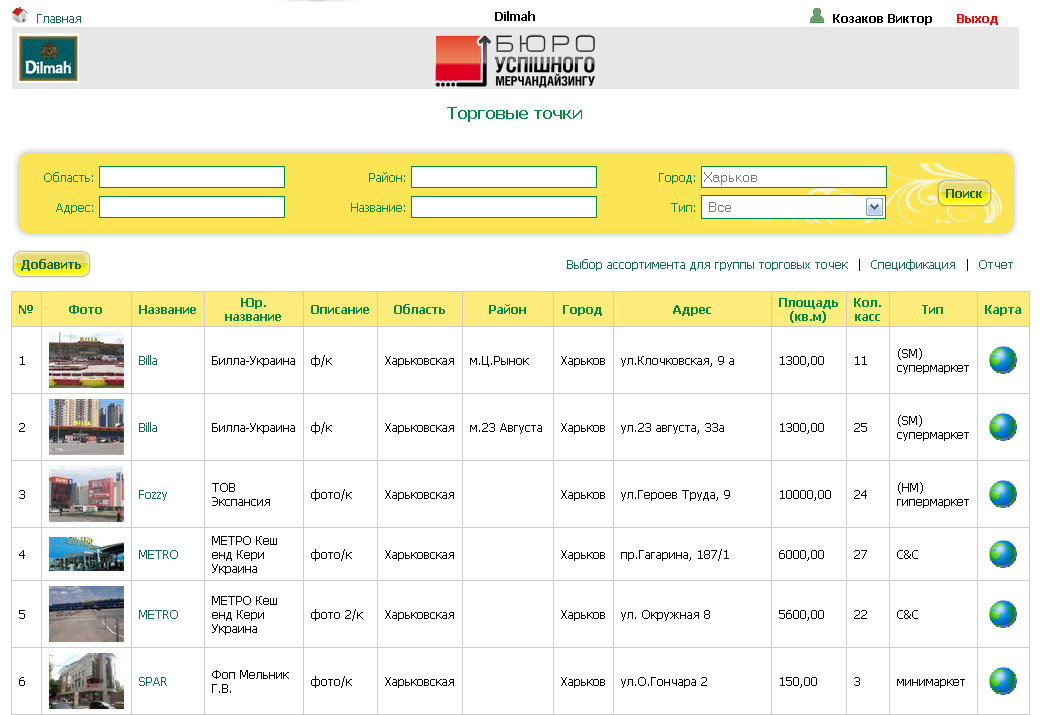This screenshot has width=1043, height=715.
Task: Click the Бюро успішного мерчандайзингу logo
Action: click(x=515, y=61)
